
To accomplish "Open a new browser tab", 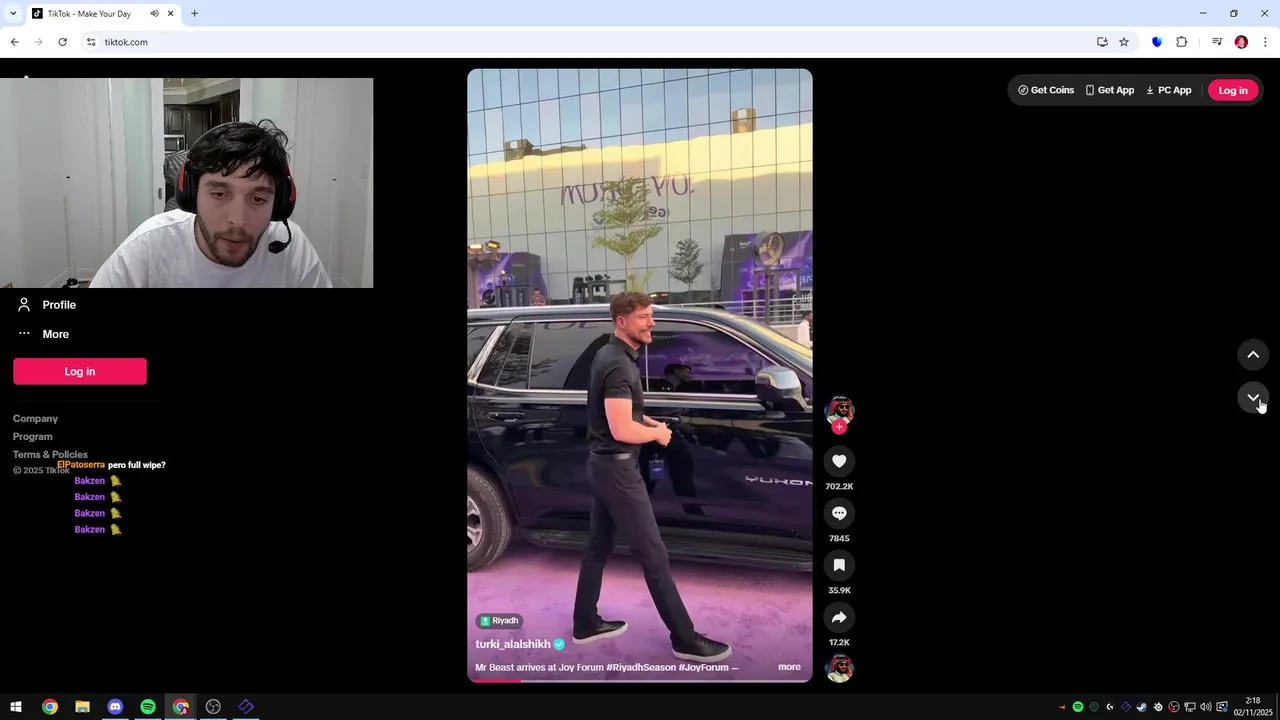I will 195,14.
